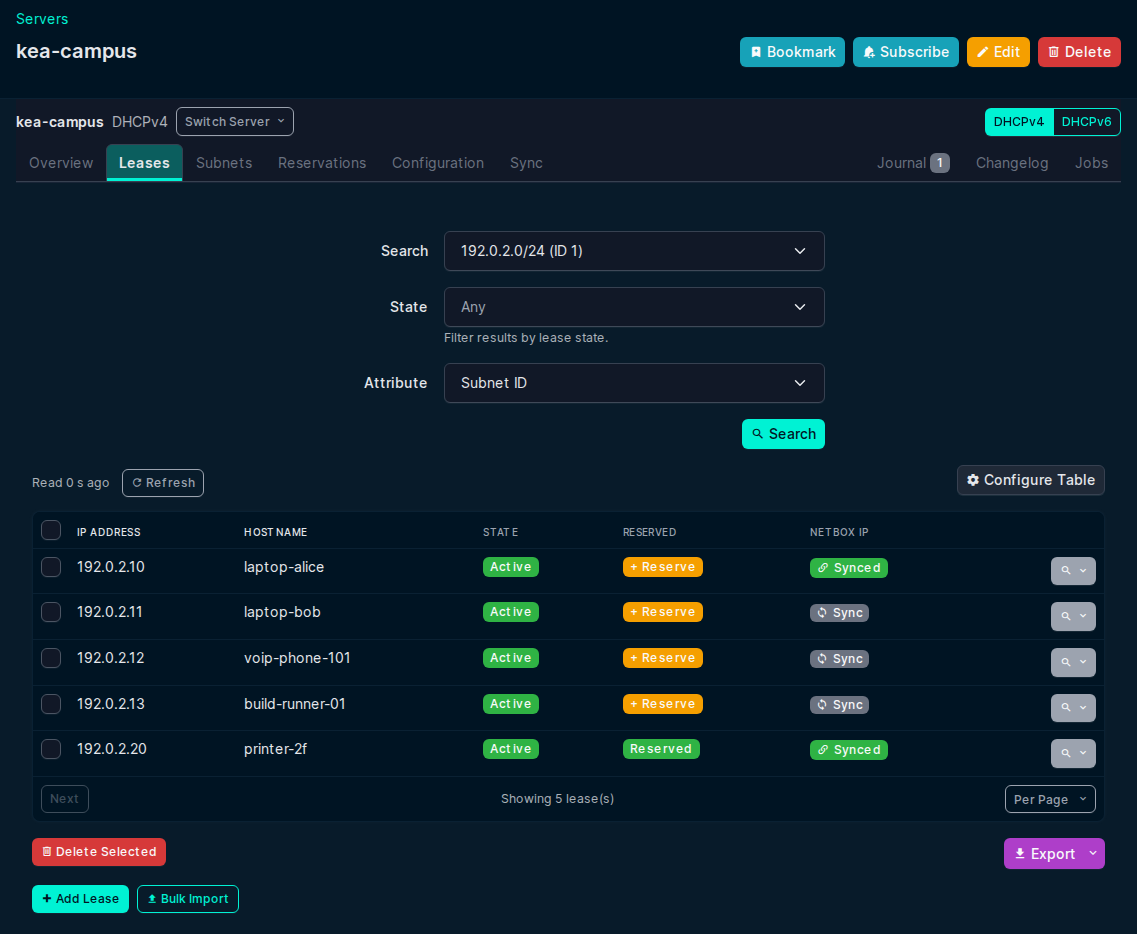Click IP address 192.0.2.12
The width and height of the screenshot is (1137, 934).
[111, 658]
